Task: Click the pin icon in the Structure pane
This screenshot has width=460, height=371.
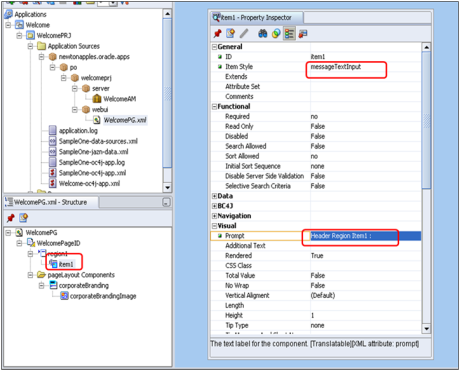Action: point(11,218)
